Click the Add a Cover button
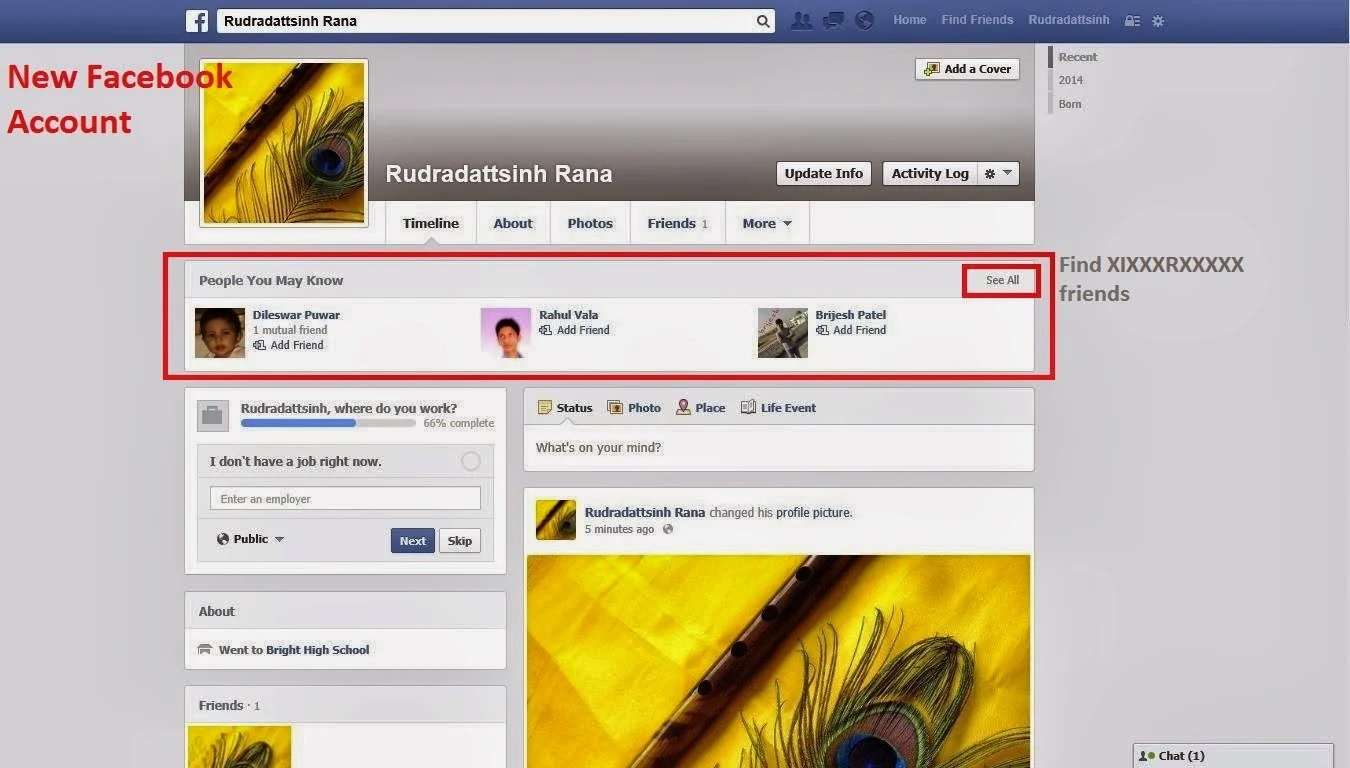This screenshot has width=1350, height=768. (967, 69)
